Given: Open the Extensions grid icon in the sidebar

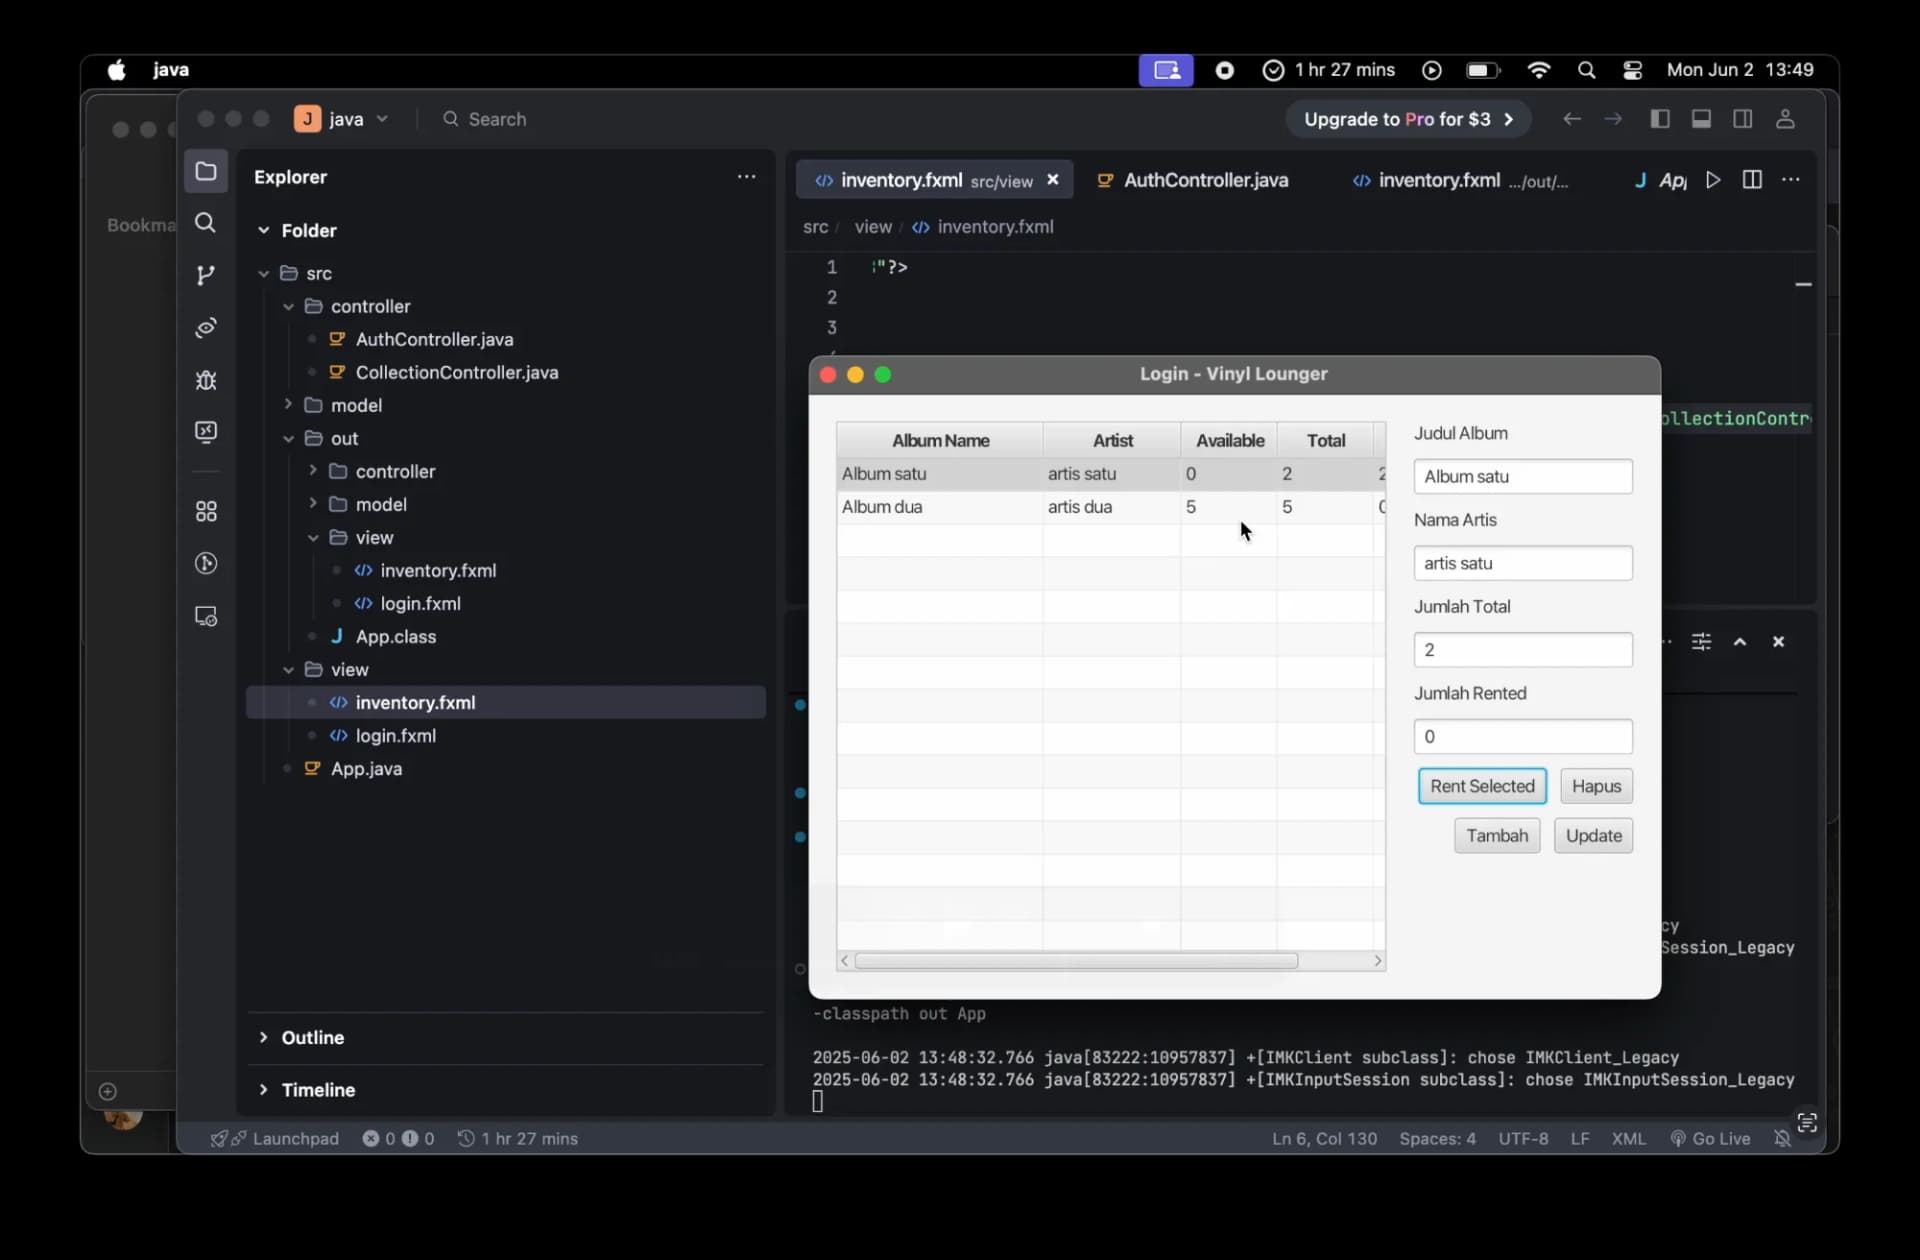Looking at the screenshot, I should pyautogui.click(x=205, y=512).
